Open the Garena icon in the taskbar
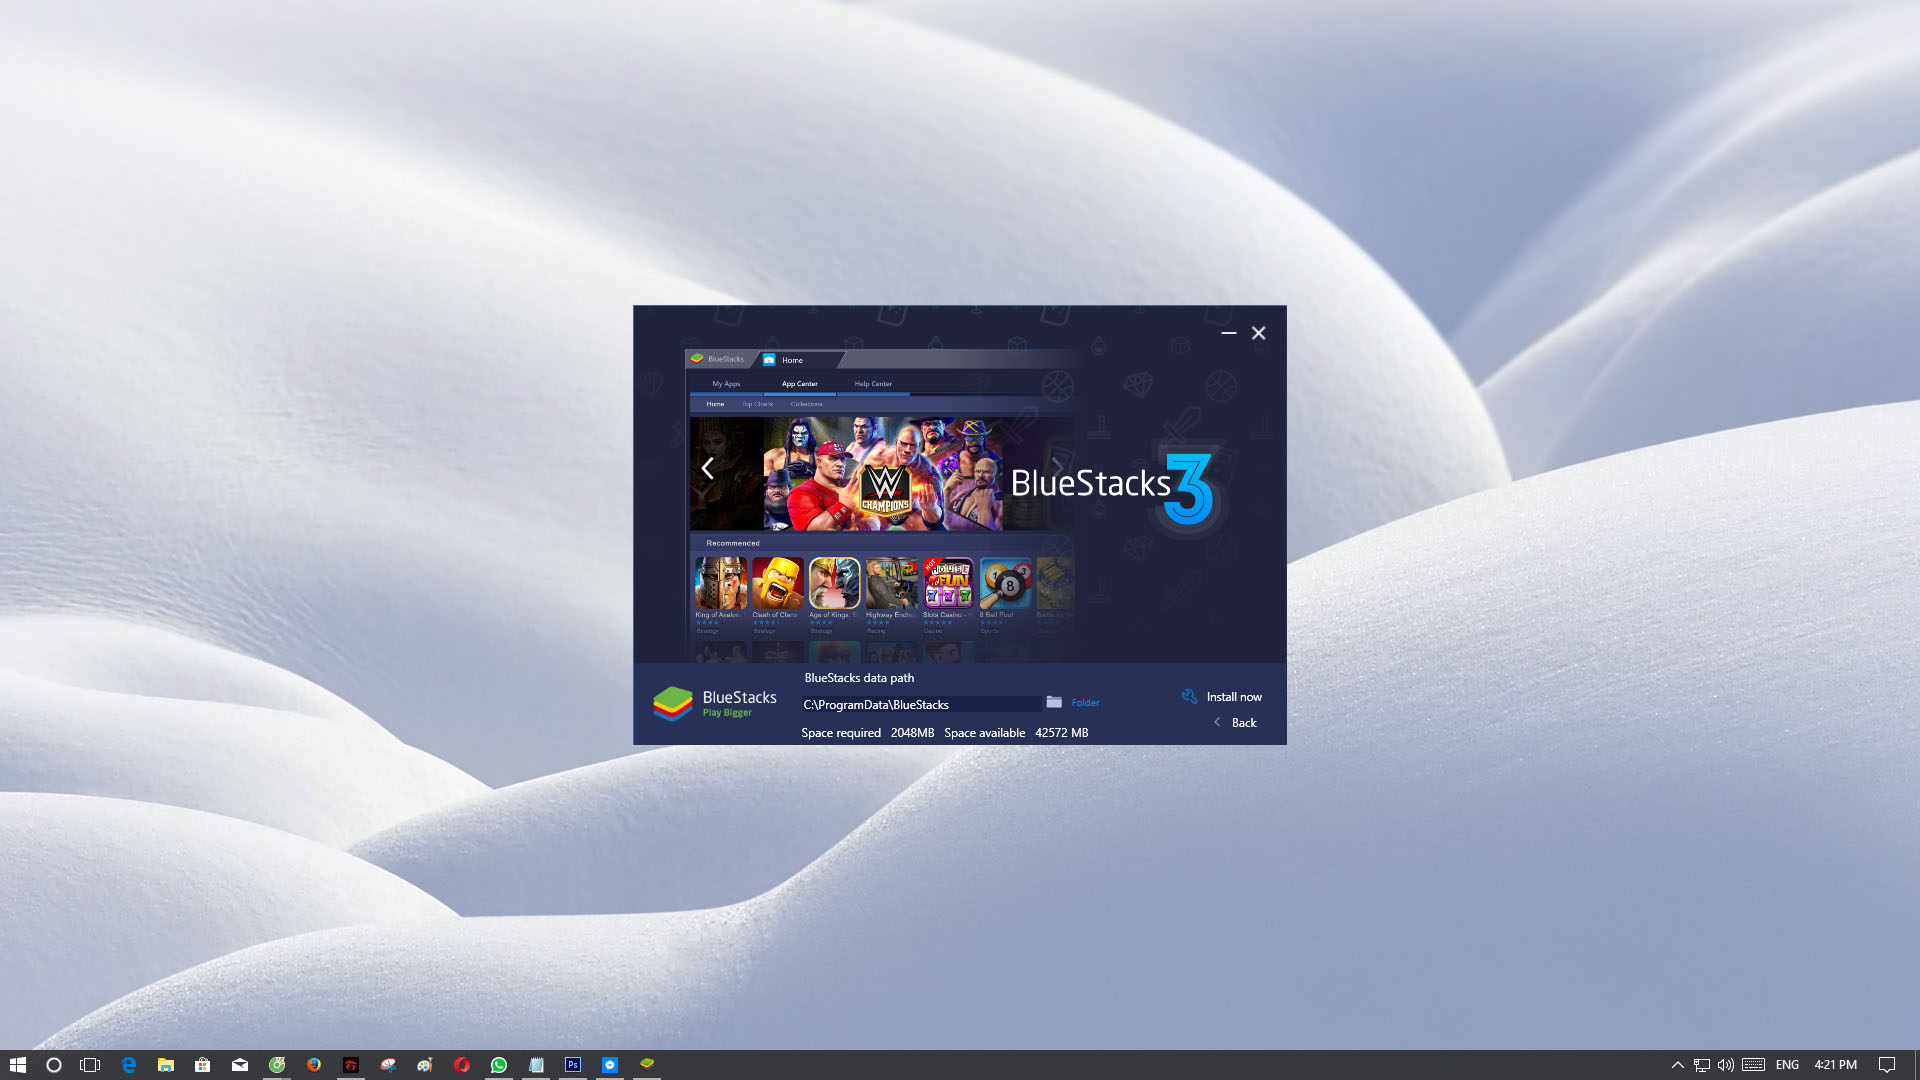Viewport: 1920px width, 1080px height. pos(351,1065)
